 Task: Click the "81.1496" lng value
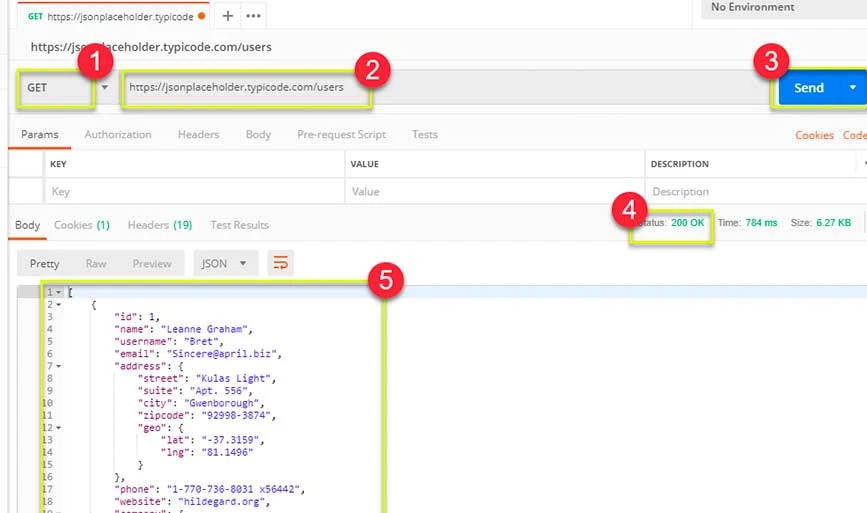tap(228, 452)
